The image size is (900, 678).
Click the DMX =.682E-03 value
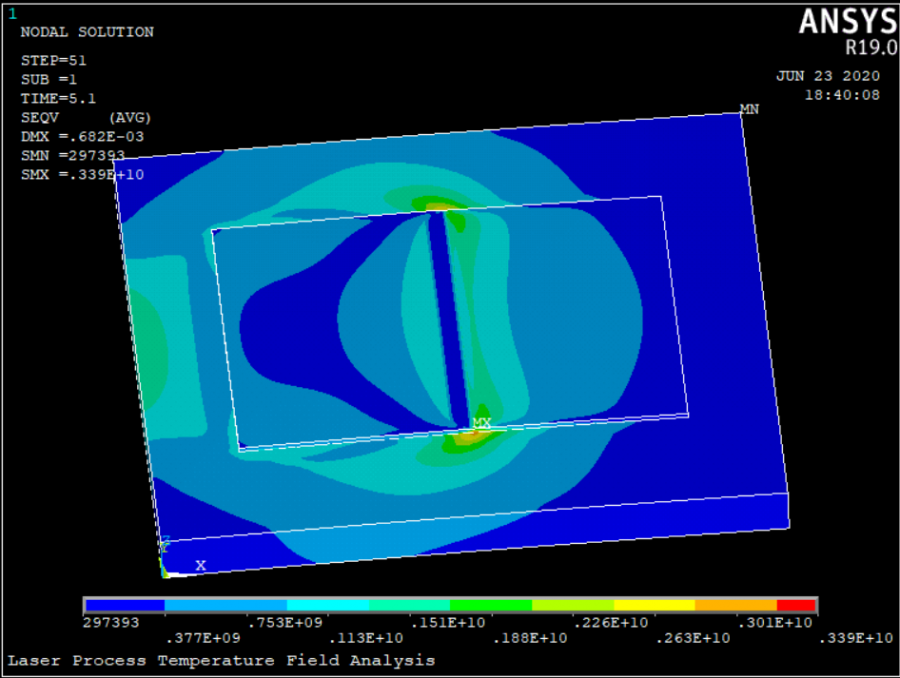[x=82, y=136]
